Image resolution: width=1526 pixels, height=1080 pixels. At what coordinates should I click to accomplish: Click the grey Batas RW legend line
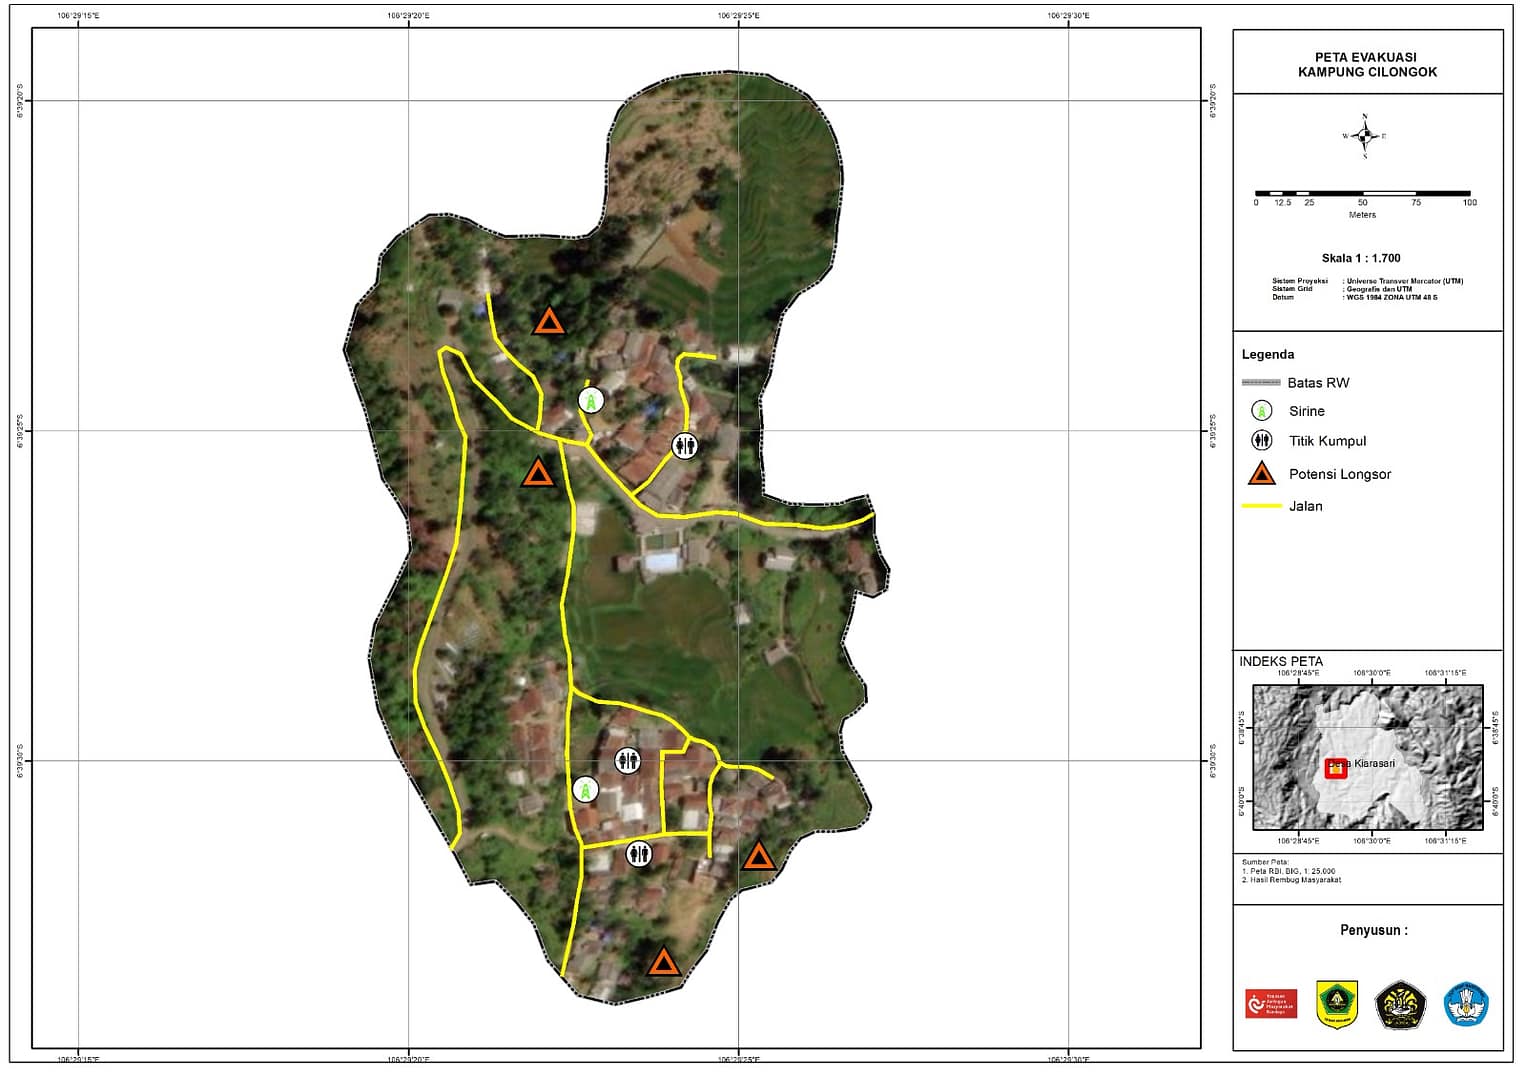(1261, 383)
